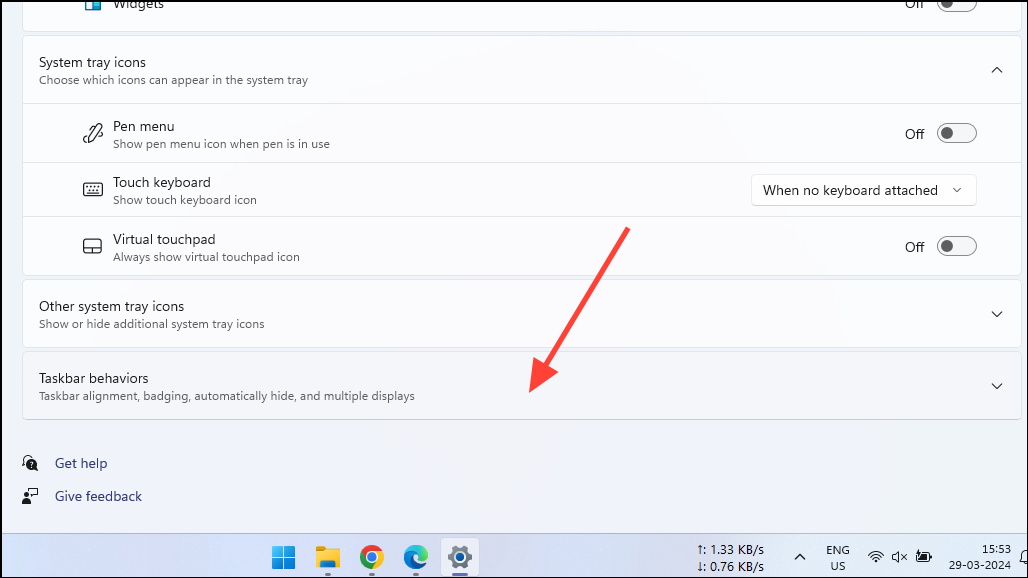Screen dimensions: 1028x578
Task: Expand the Taskbar behaviors section
Action: (x=996, y=385)
